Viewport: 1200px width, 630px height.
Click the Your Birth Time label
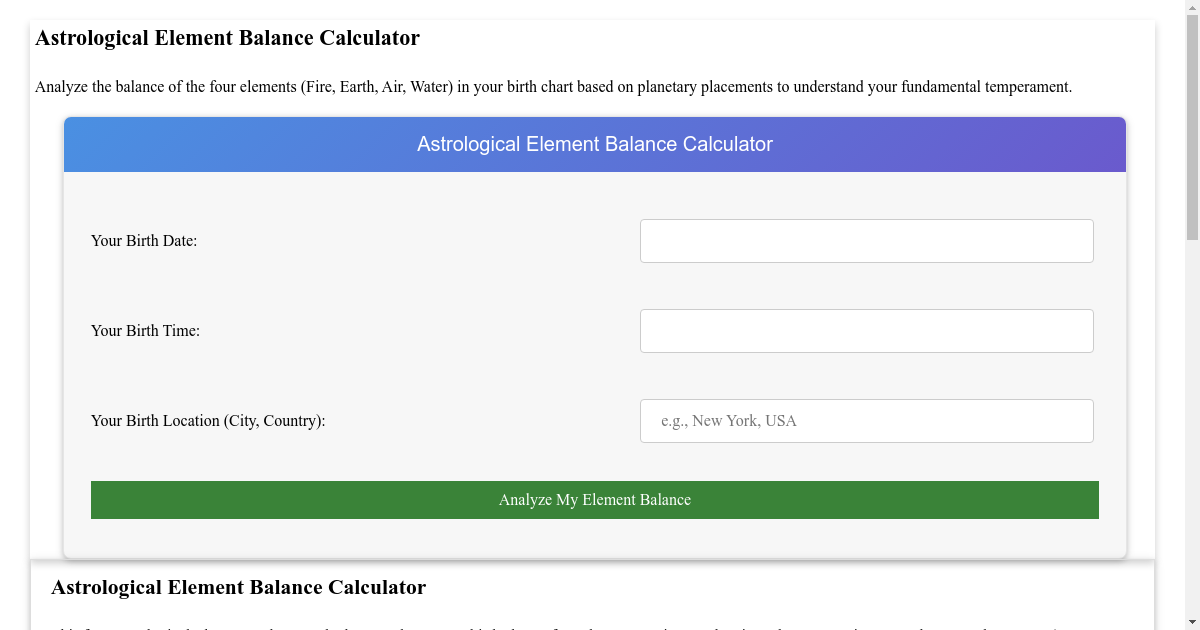pyautogui.click(x=144, y=330)
